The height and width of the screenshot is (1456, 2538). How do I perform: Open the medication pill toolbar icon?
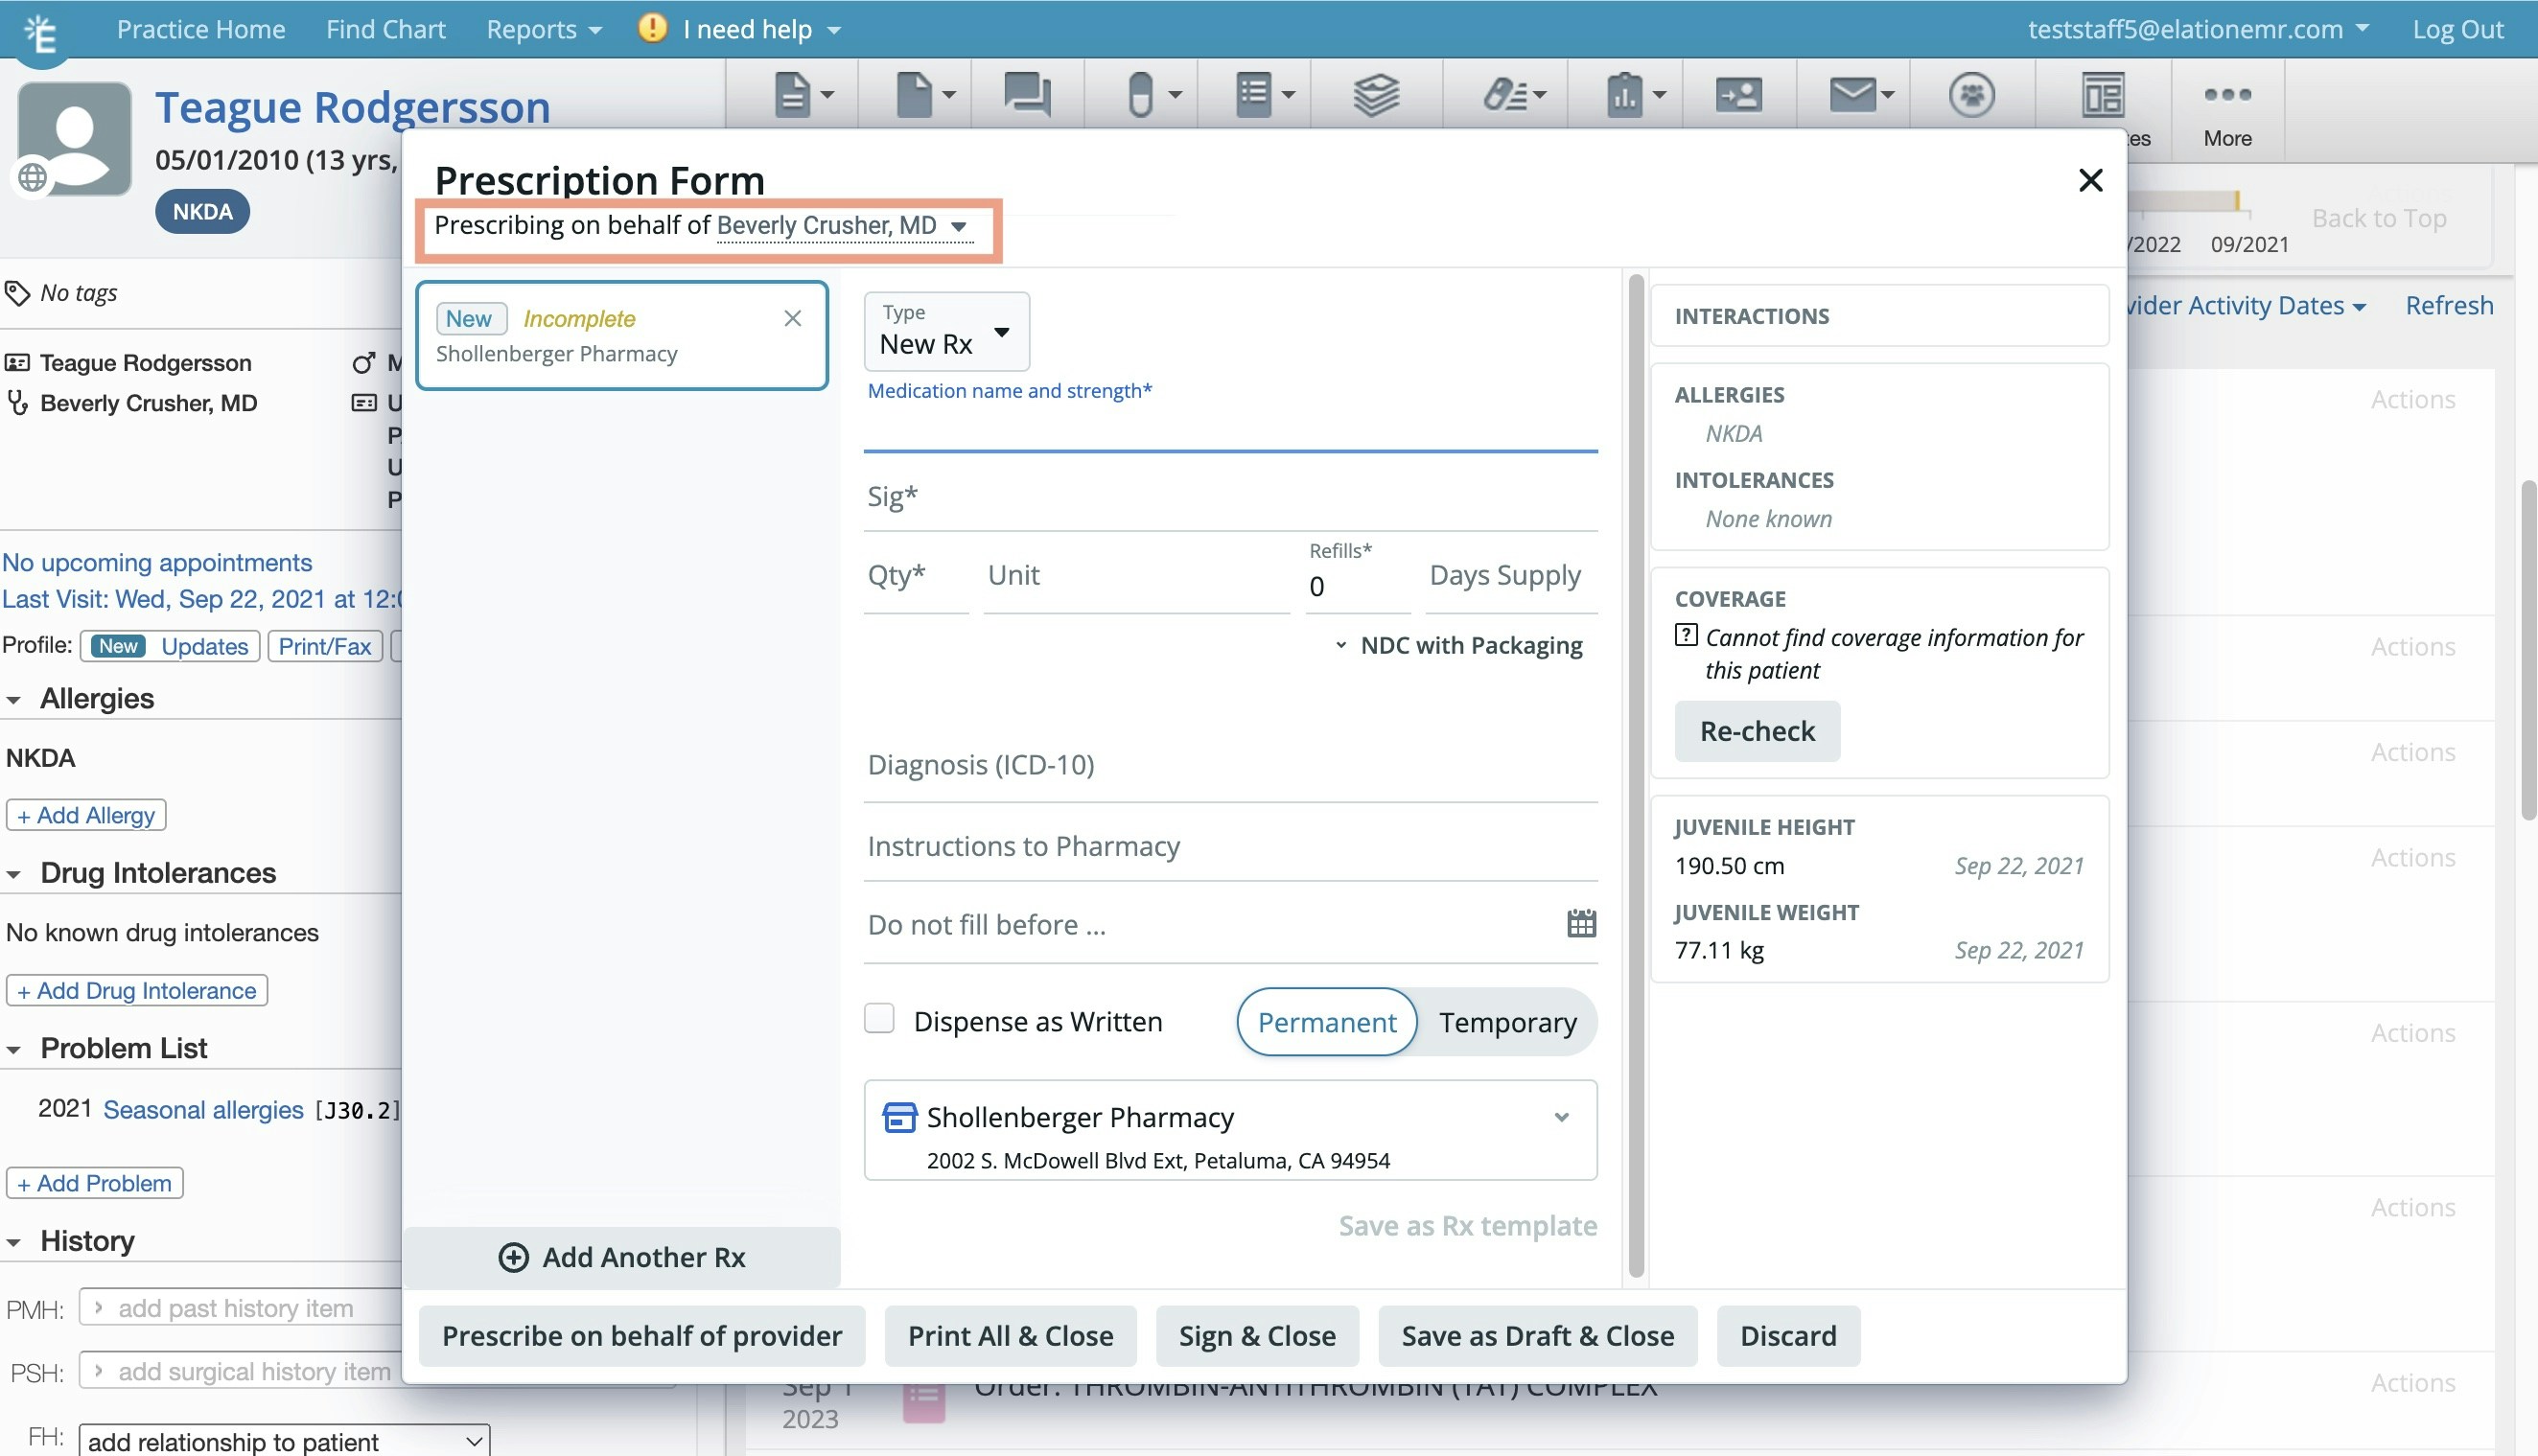tap(1141, 95)
